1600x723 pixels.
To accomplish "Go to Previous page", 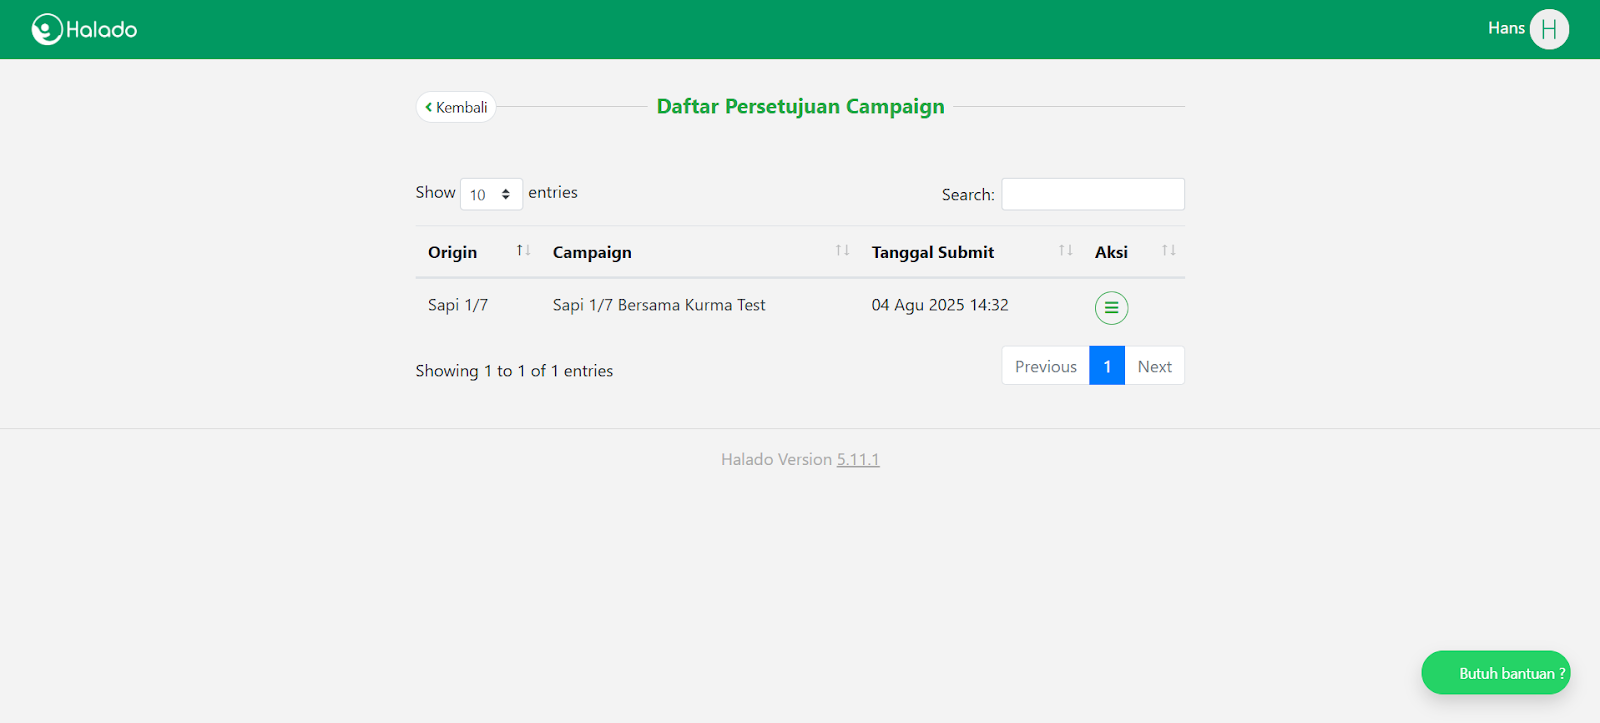I will click(x=1045, y=366).
